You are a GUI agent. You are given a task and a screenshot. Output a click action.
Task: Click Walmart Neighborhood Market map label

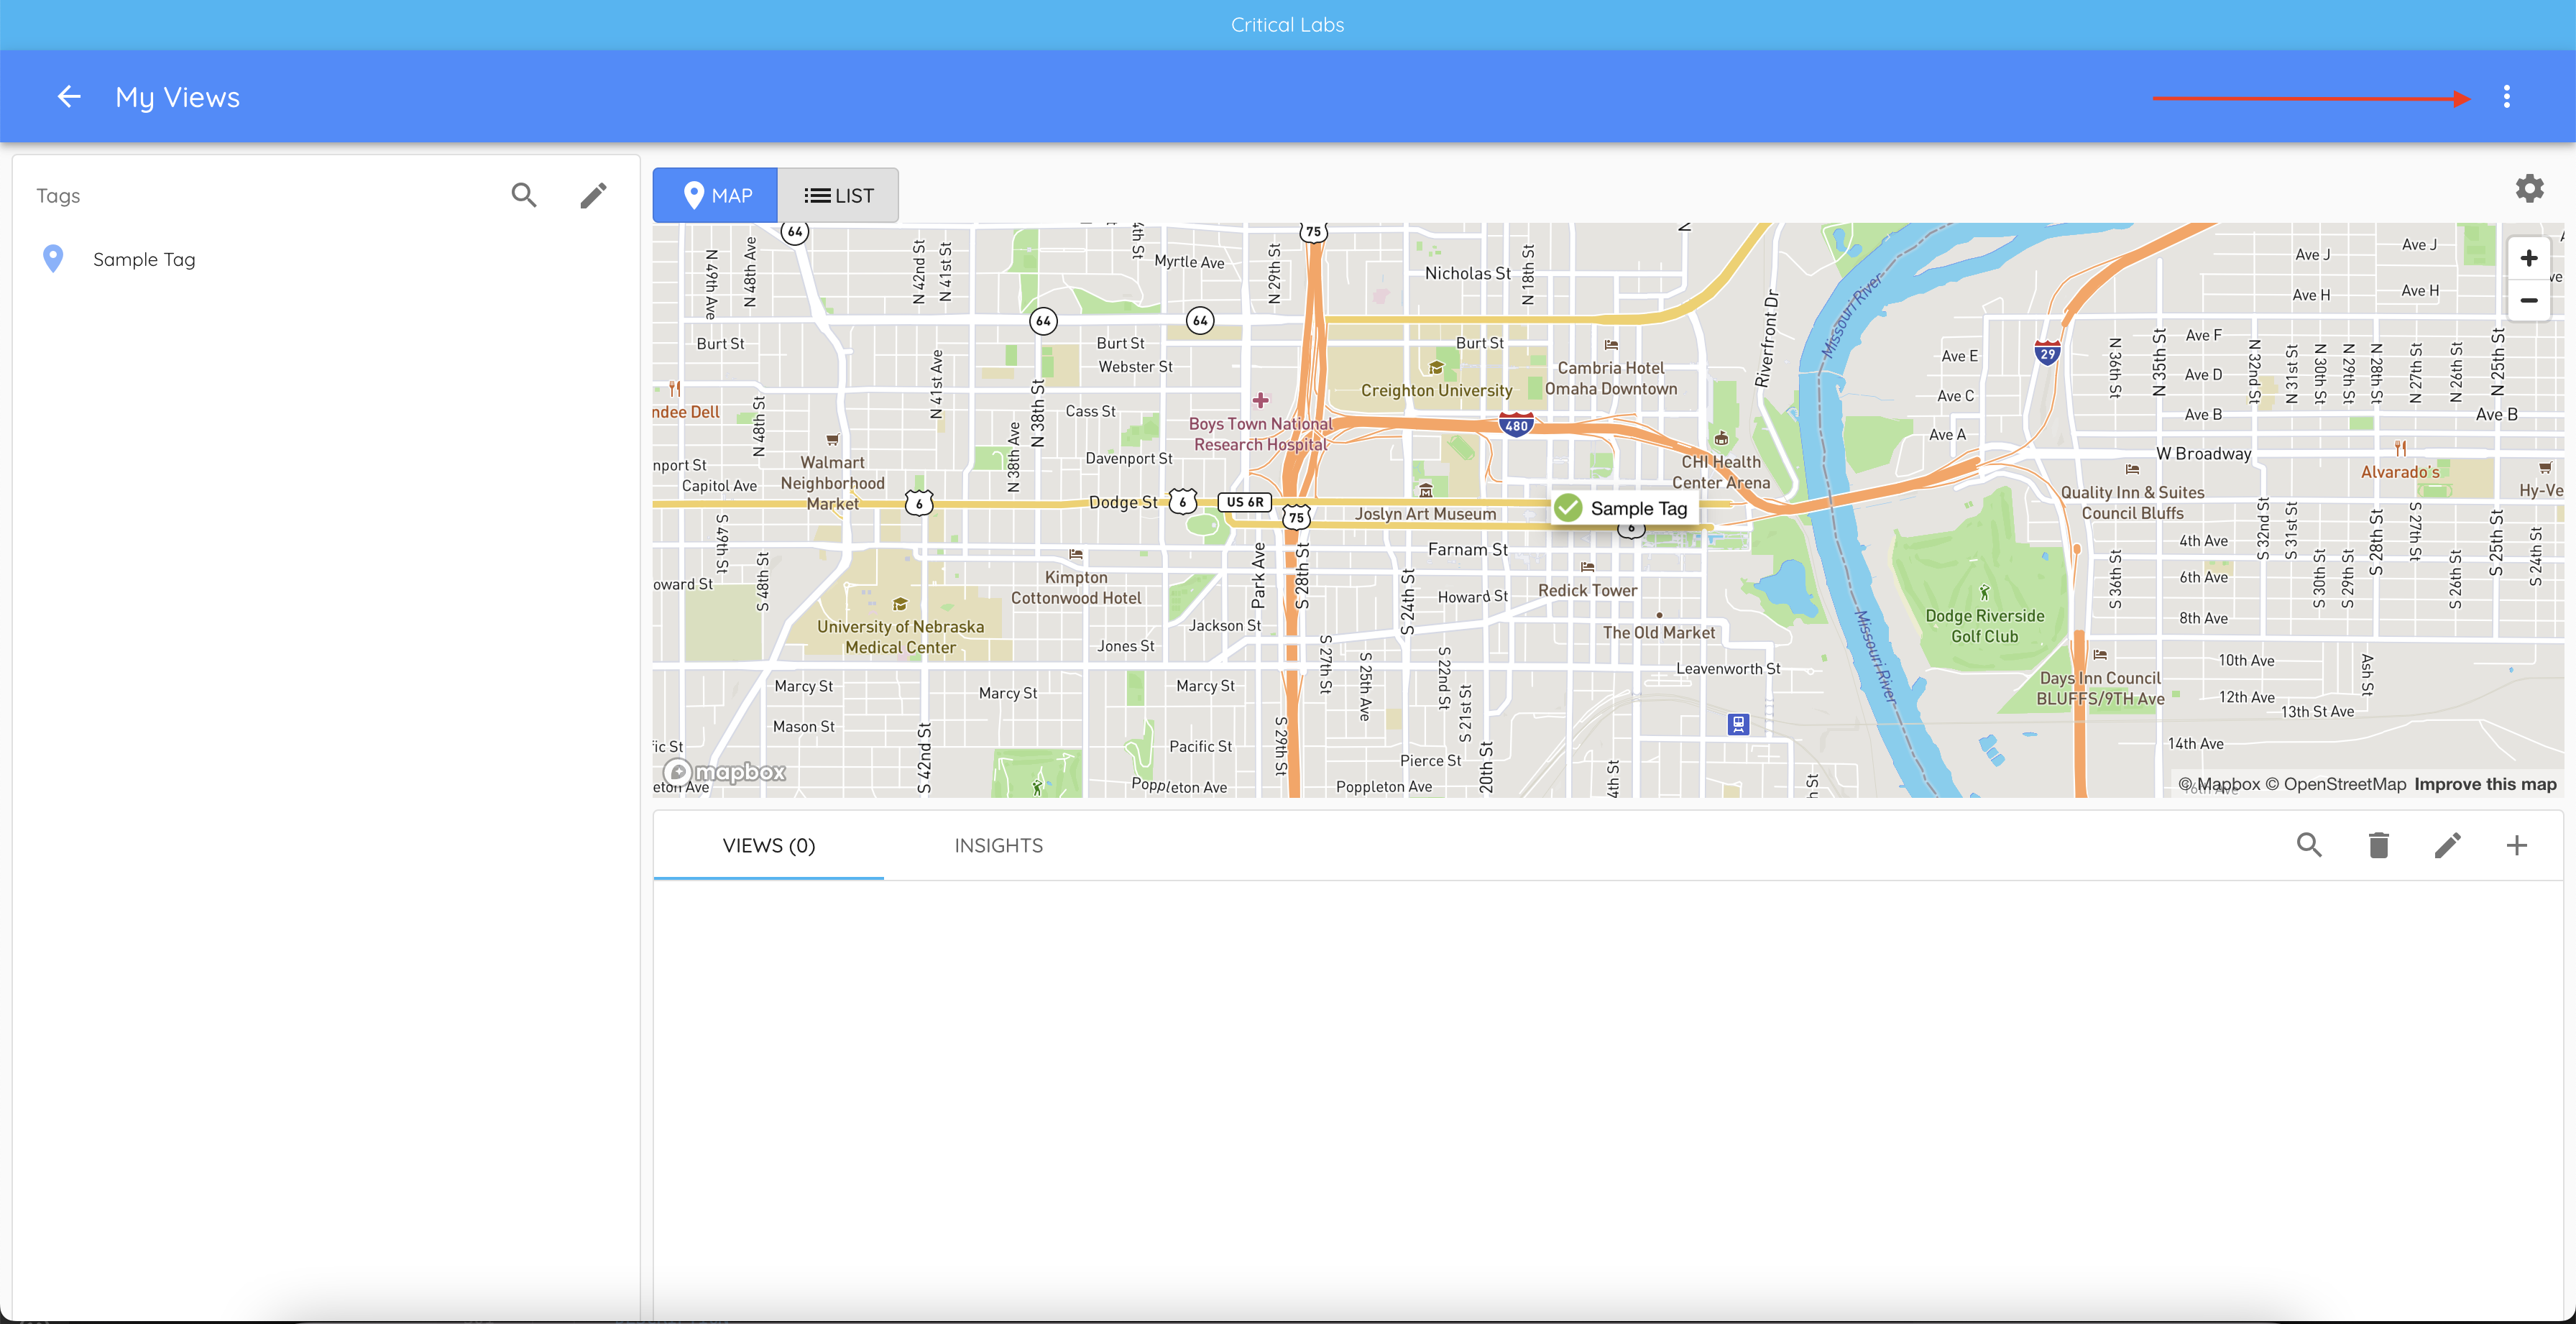(x=832, y=483)
